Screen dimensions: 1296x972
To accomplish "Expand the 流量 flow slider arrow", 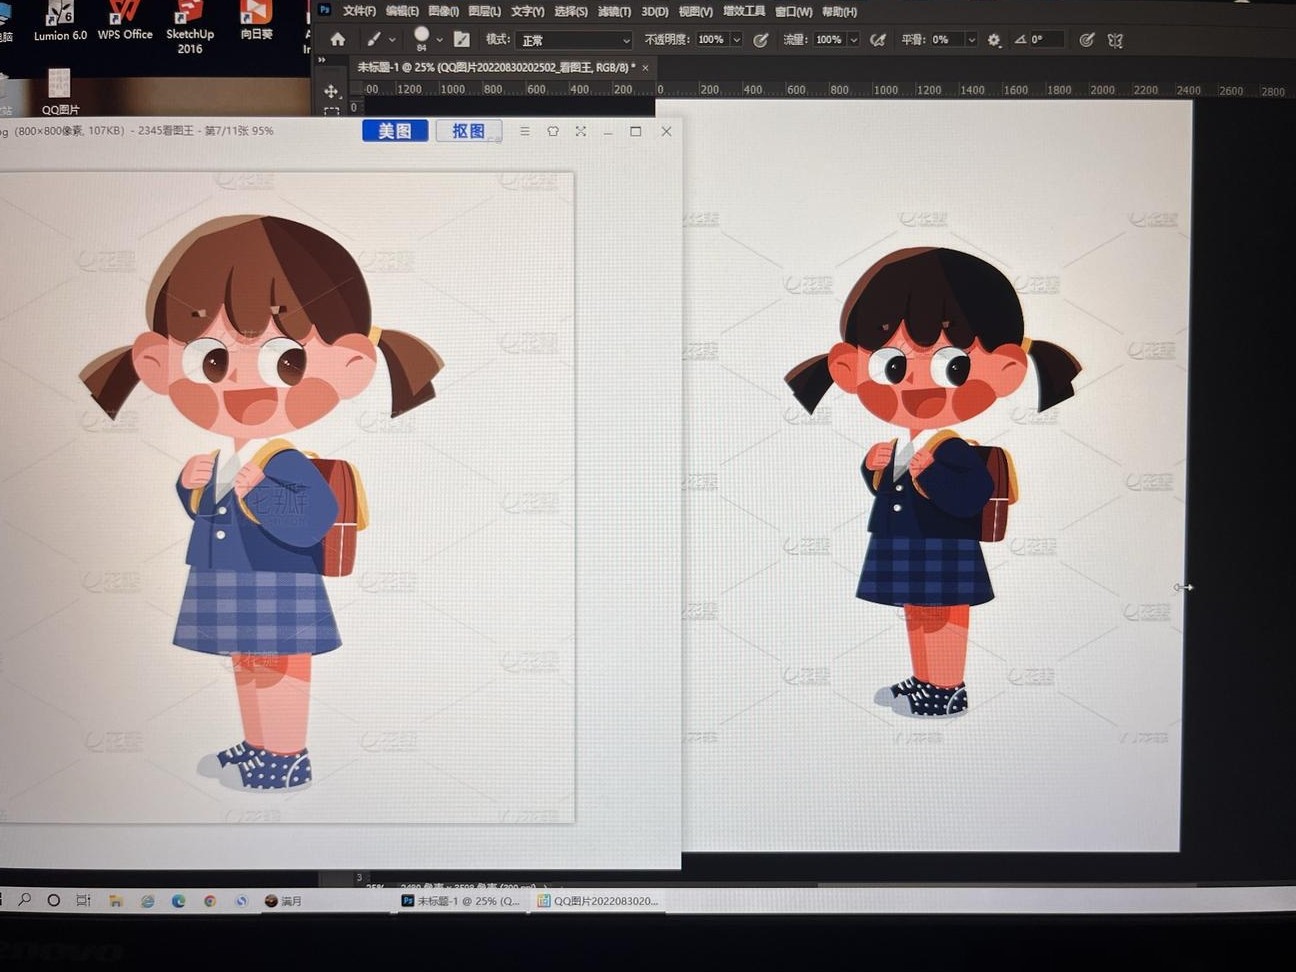I will tap(853, 40).
